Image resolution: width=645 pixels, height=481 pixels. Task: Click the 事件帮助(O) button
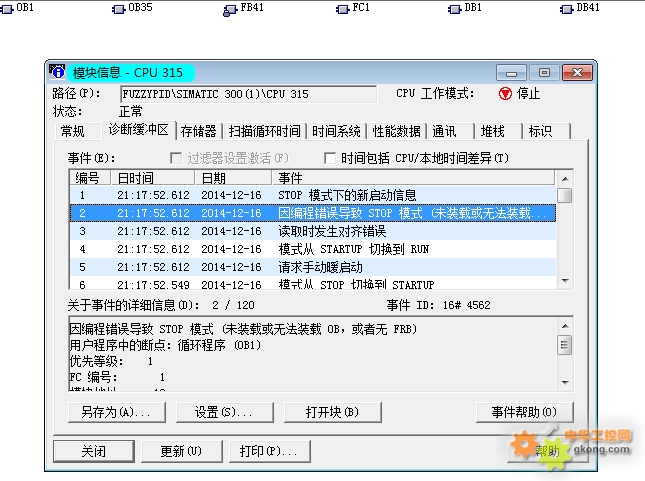click(x=524, y=412)
